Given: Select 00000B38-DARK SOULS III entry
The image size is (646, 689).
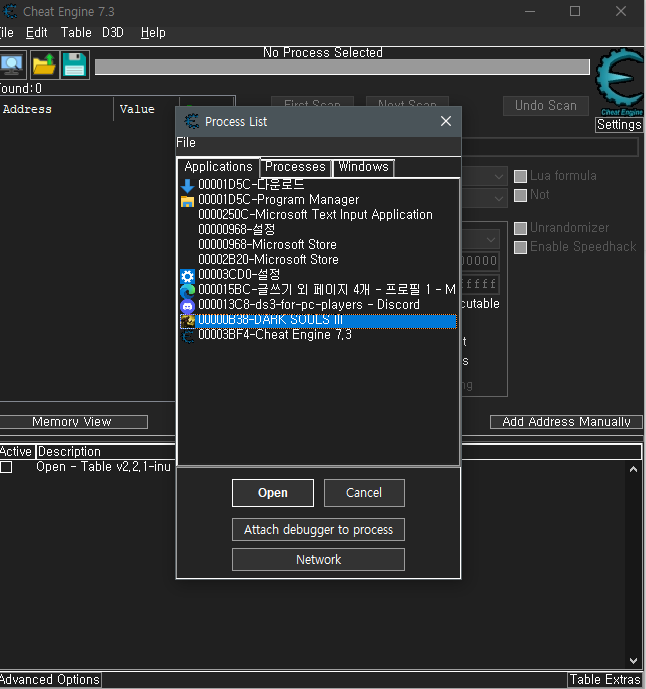Looking at the screenshot, I should pyautogui.click(x=319, y=320).
